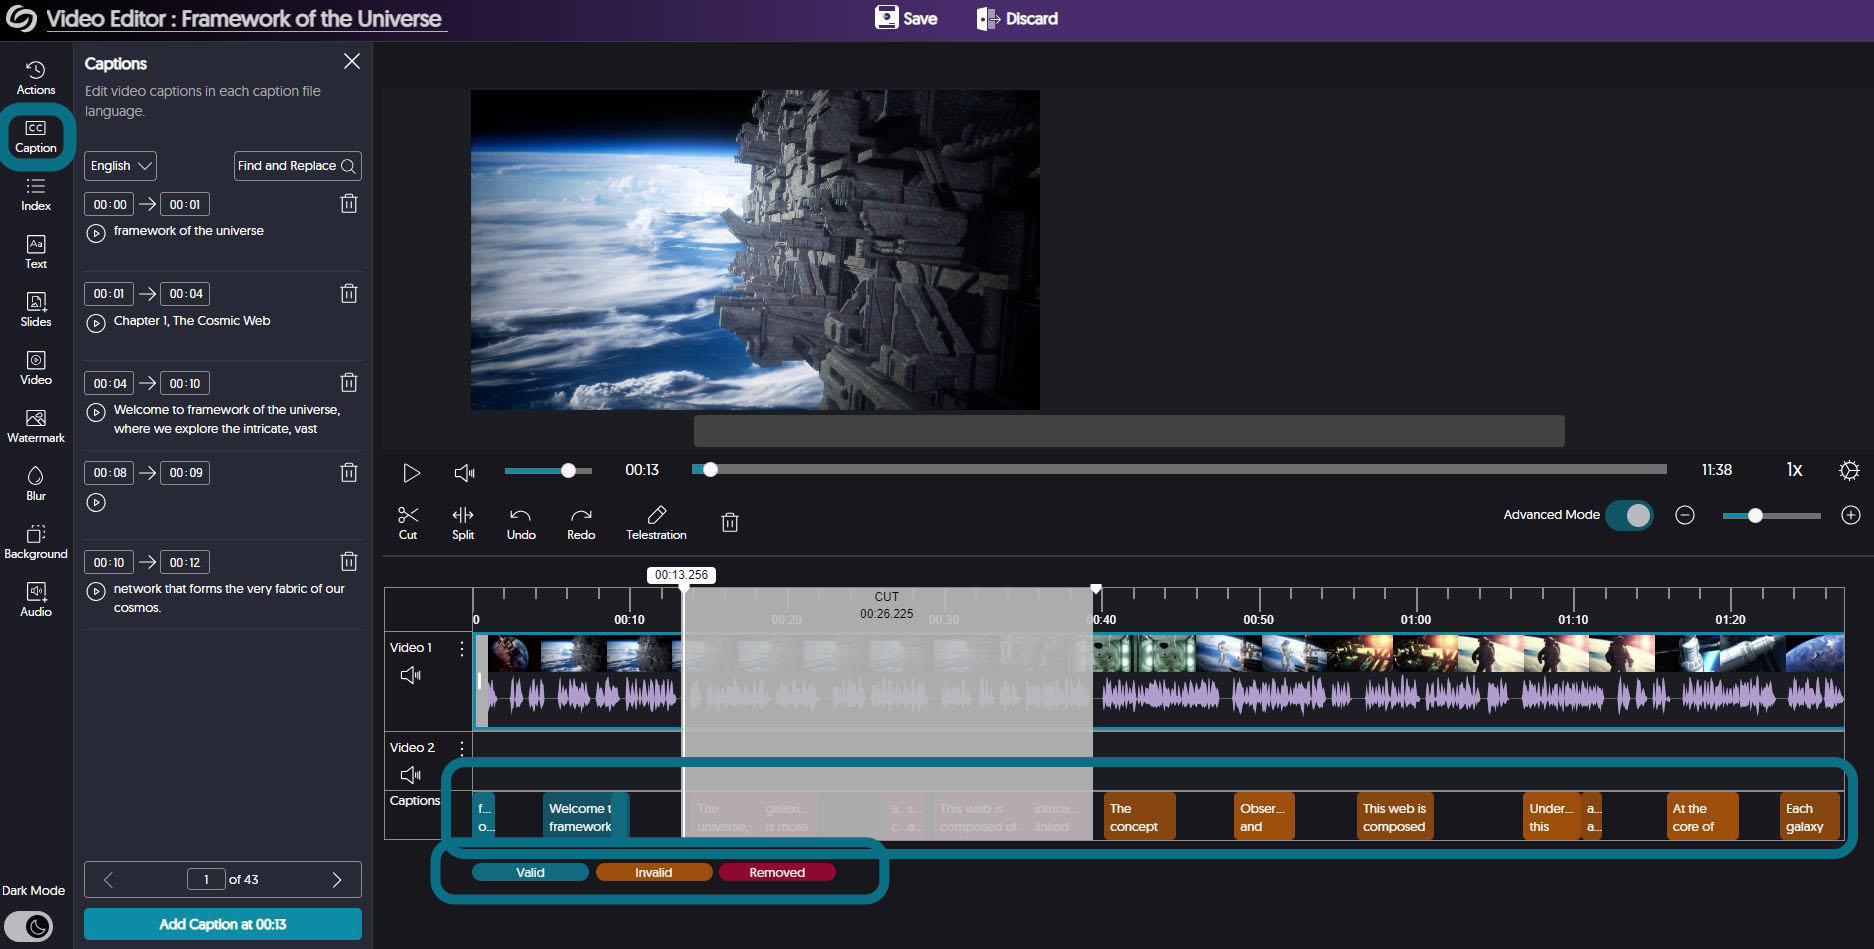Screen dimensions: 1874x949
Task: Select the Caption sidebar tool
Action: pyautogui.click(x=36, y=137)
